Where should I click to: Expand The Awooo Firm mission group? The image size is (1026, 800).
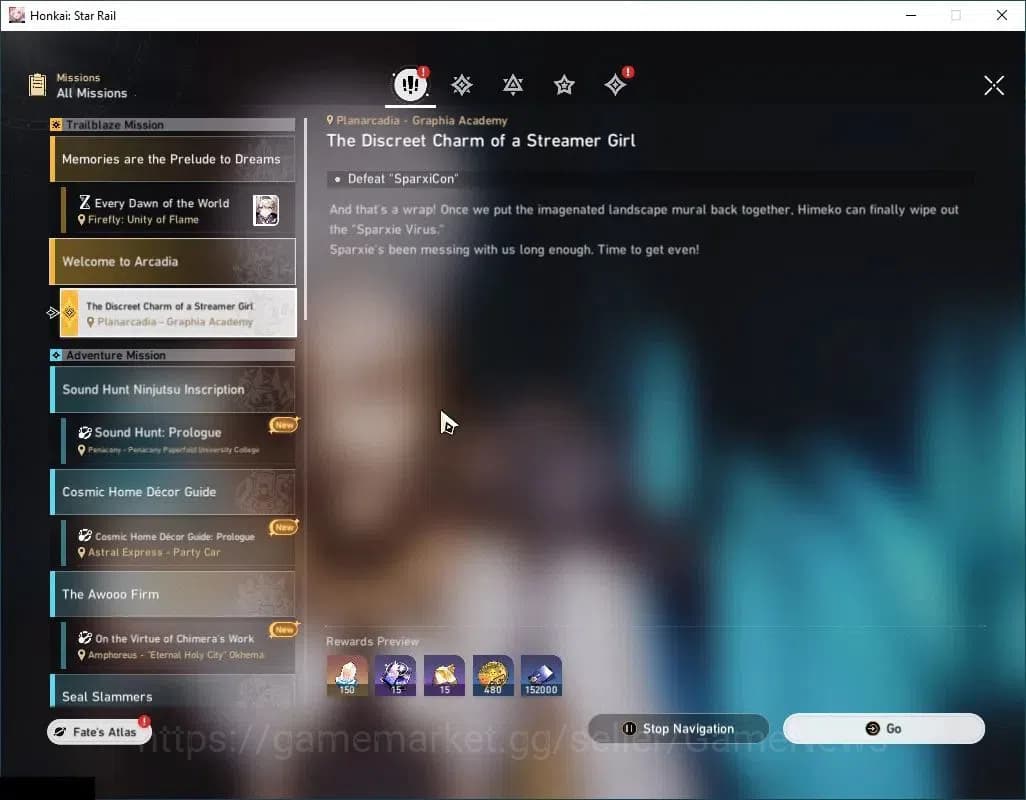tap(172, 594)
